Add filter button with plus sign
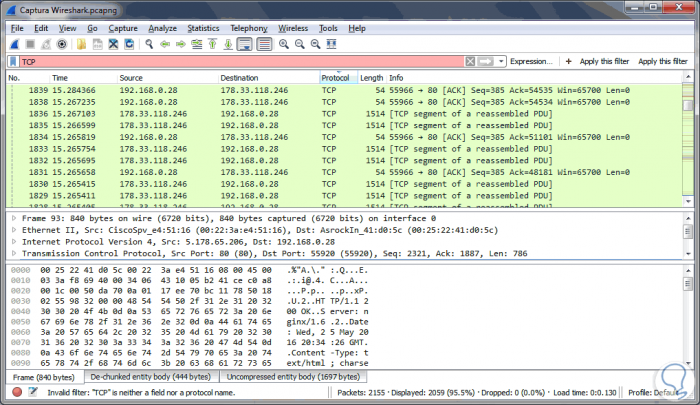The image size is (700, 405). (x=568, y=62)
